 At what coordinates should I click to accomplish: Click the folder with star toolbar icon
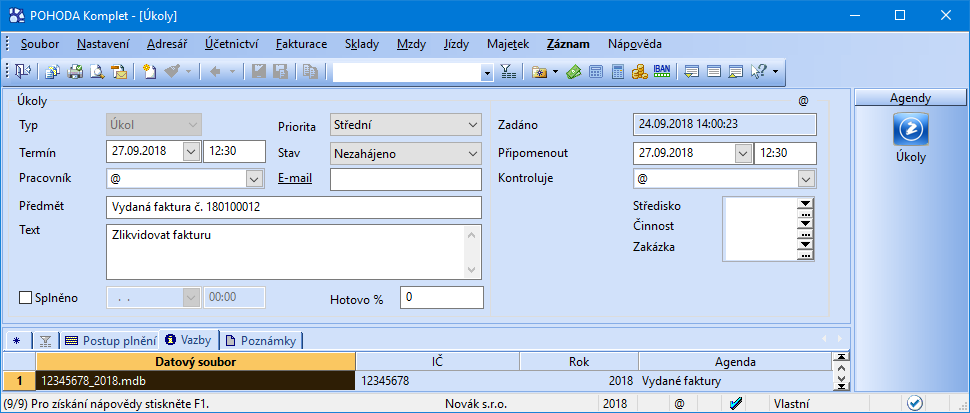pos(540,72)
